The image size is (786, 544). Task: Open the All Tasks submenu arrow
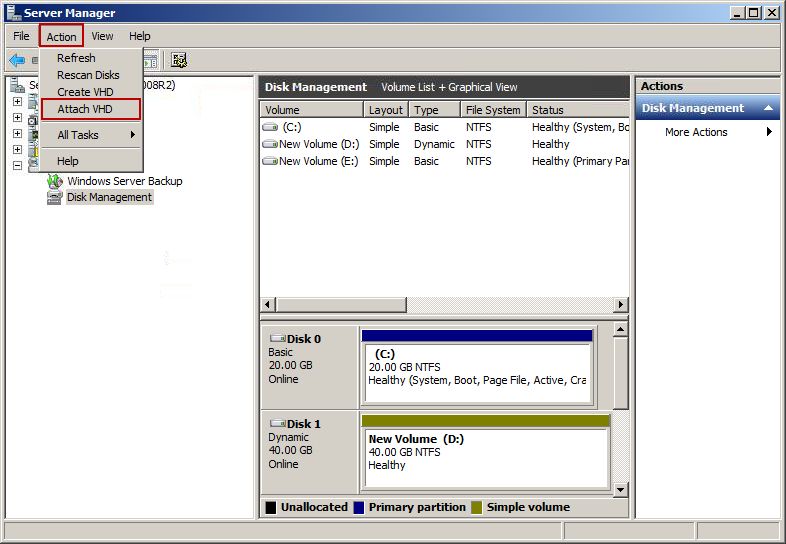click(132, 134)
